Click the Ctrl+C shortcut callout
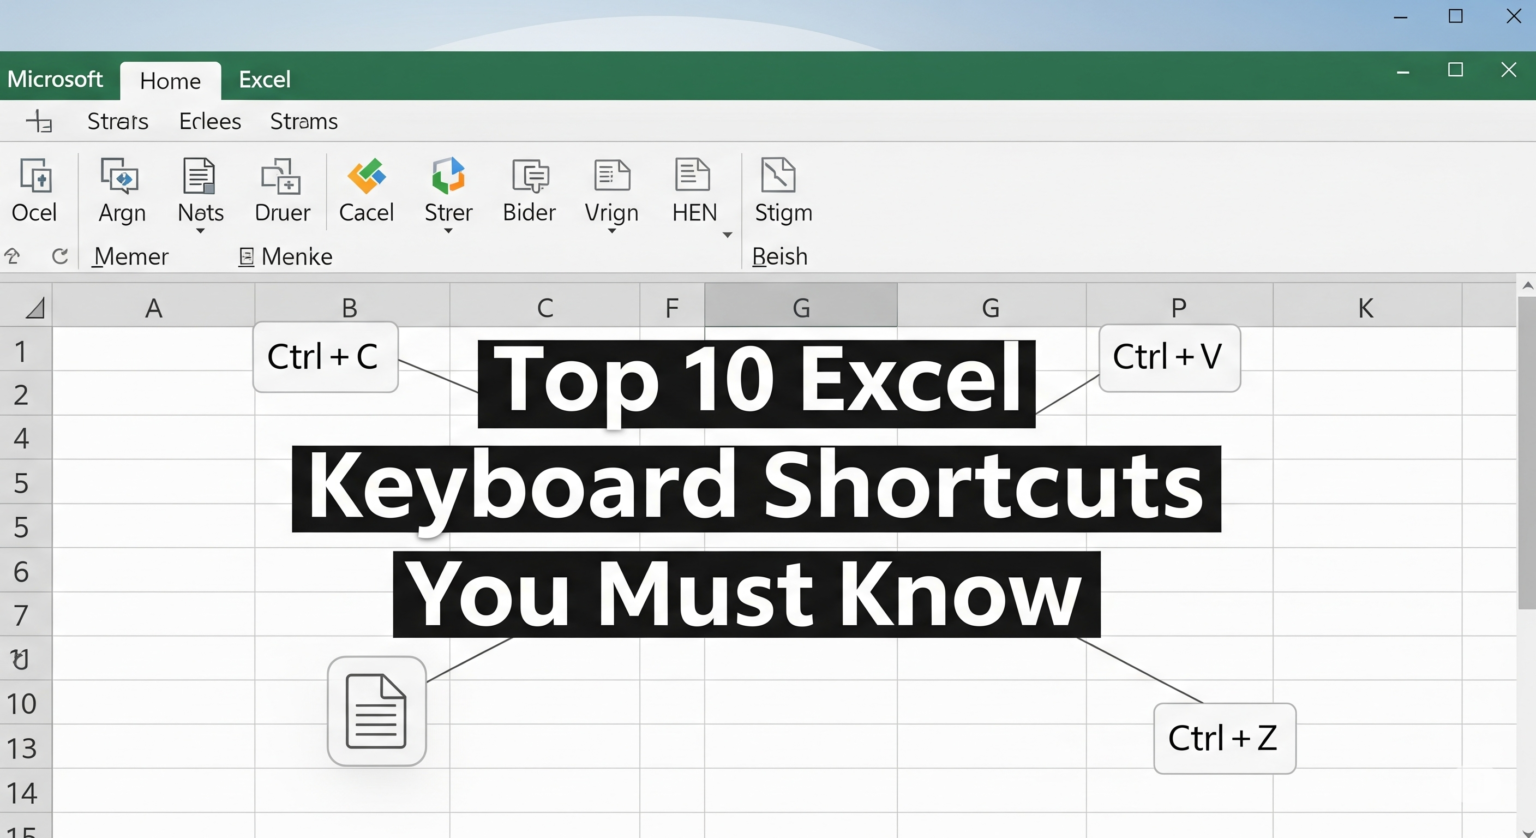The height and width of the screenshot is (838, 1536). [x=324, y=356]
